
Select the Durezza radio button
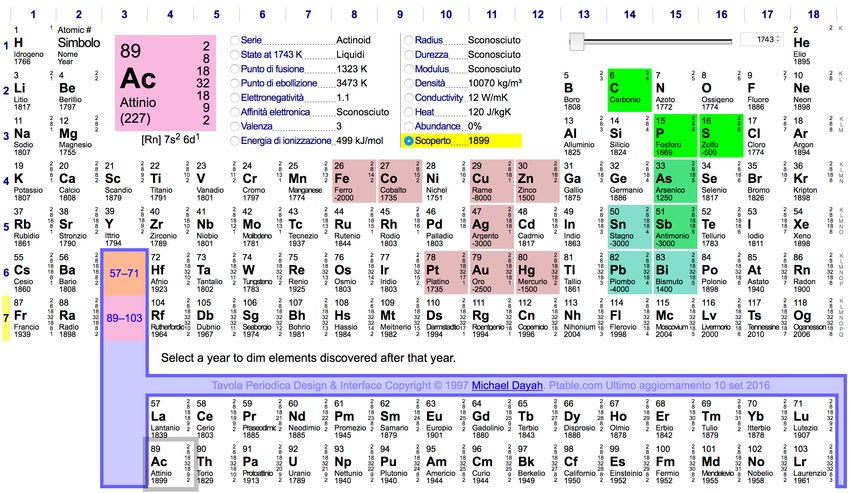409,55
